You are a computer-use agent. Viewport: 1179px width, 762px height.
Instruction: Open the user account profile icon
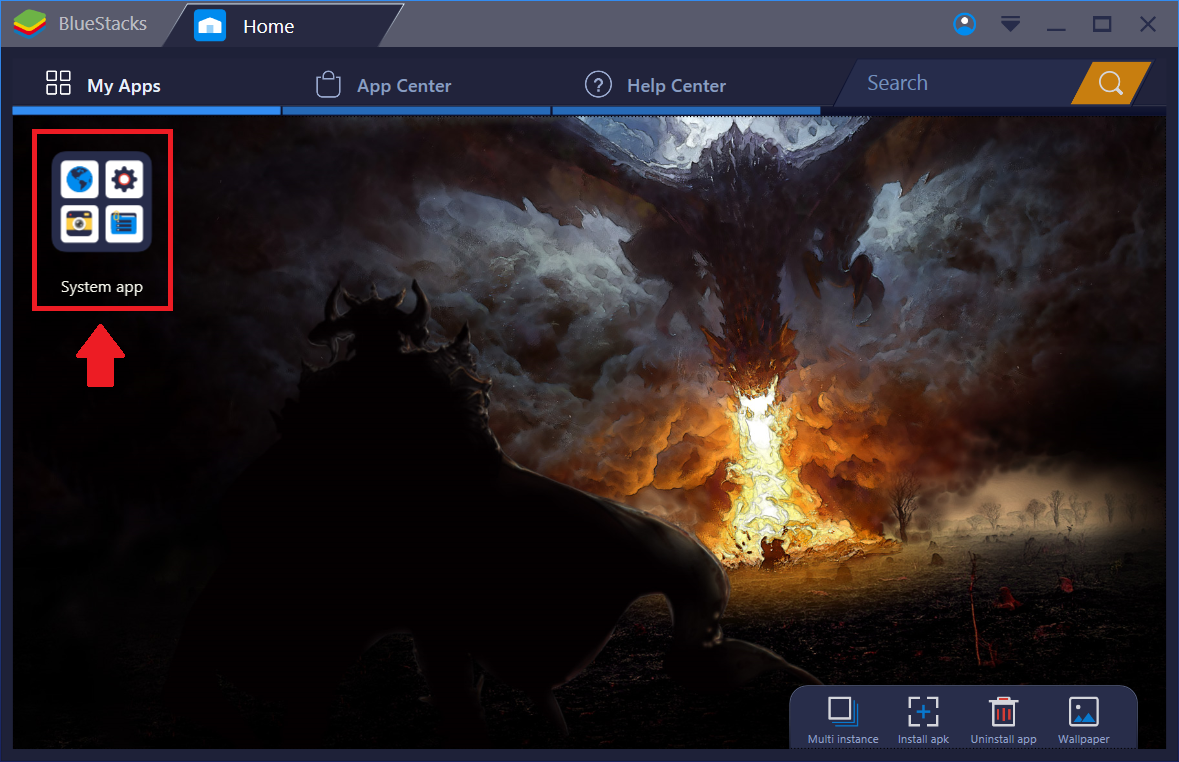point(965,24)
